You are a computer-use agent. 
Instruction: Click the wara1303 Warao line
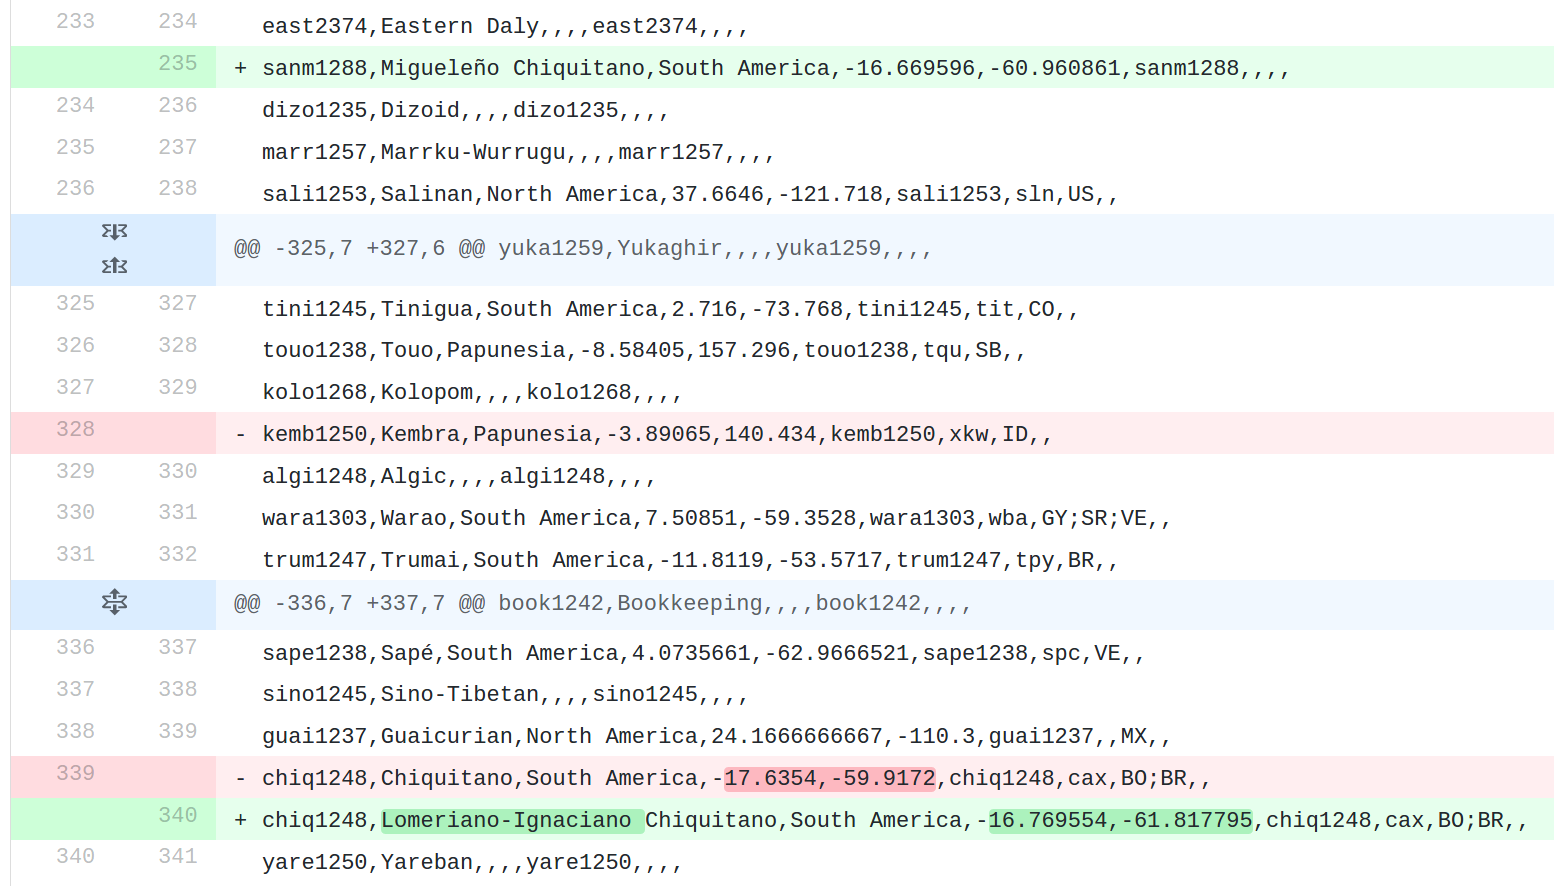pos(716,518)
